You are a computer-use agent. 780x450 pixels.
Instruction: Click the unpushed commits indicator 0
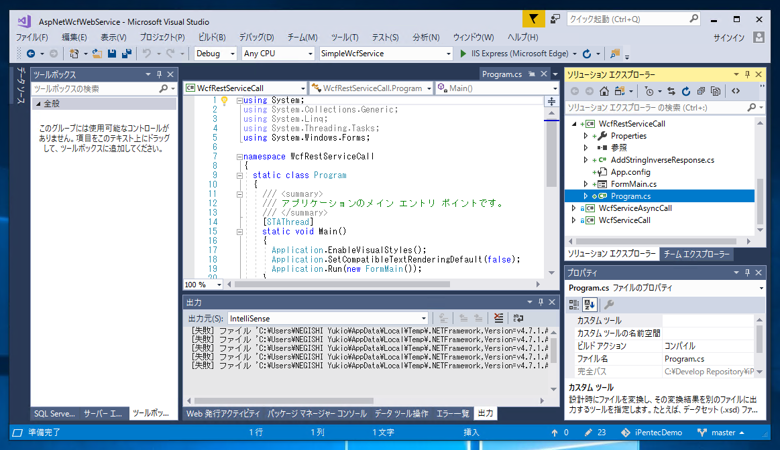click(560, 433)
